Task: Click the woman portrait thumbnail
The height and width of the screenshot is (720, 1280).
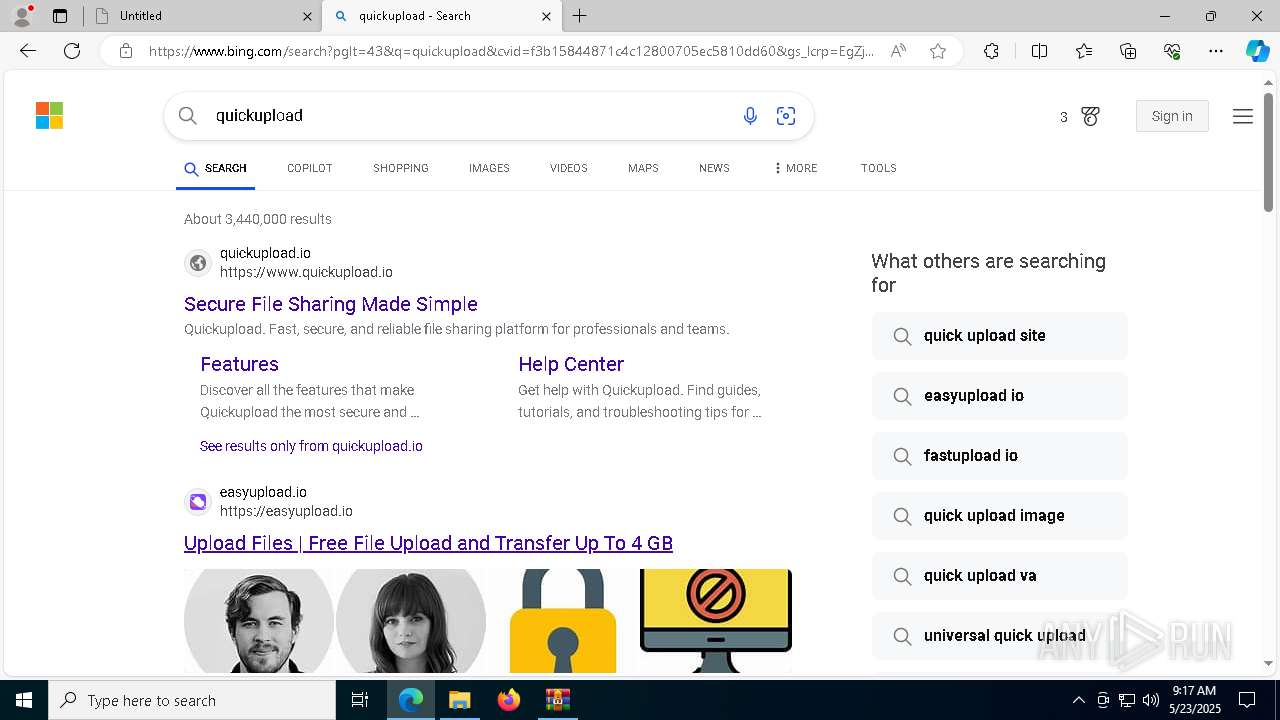Action: (x=411, y=621)
